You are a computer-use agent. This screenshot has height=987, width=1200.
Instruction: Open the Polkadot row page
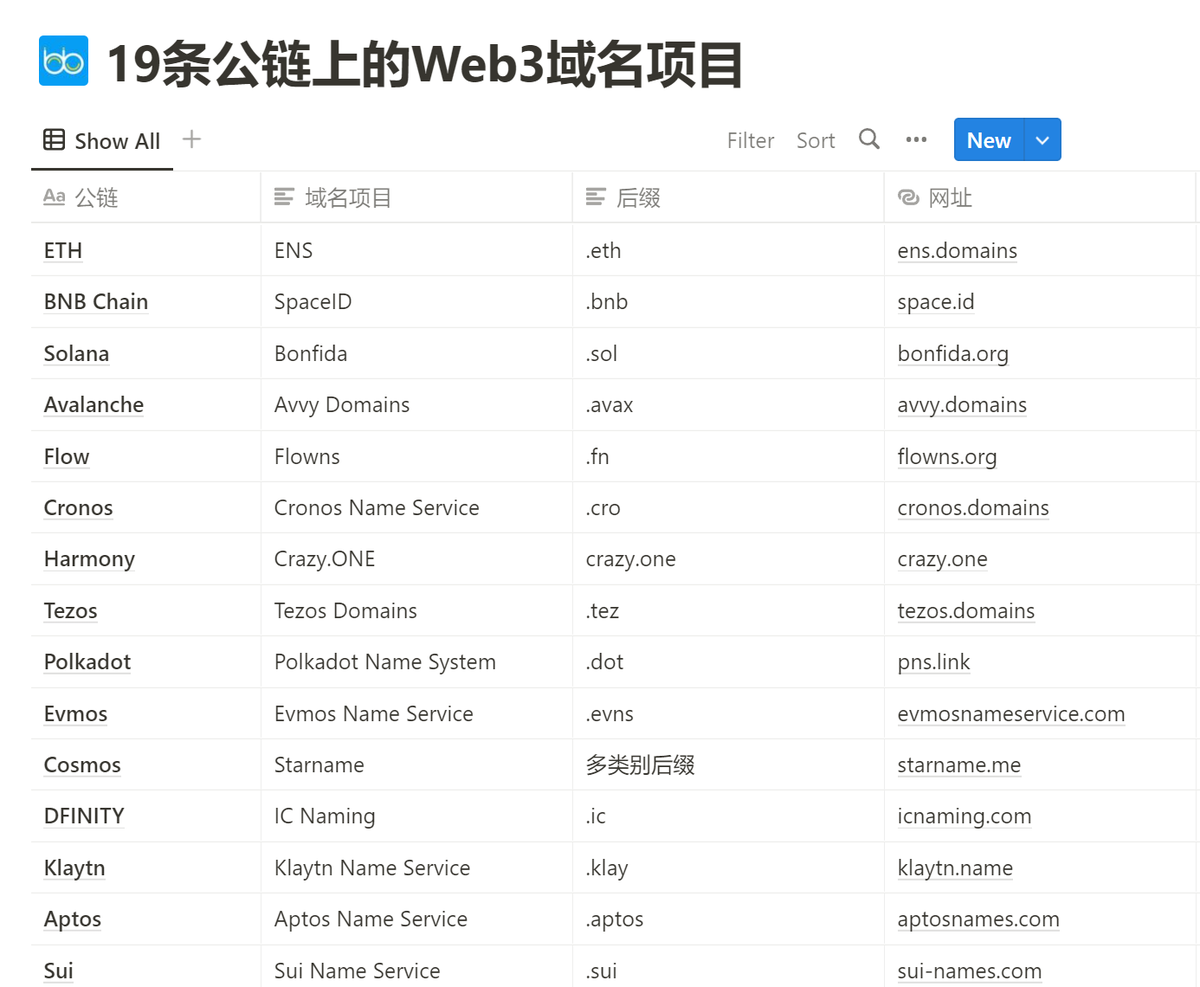(x=87, y=662)
